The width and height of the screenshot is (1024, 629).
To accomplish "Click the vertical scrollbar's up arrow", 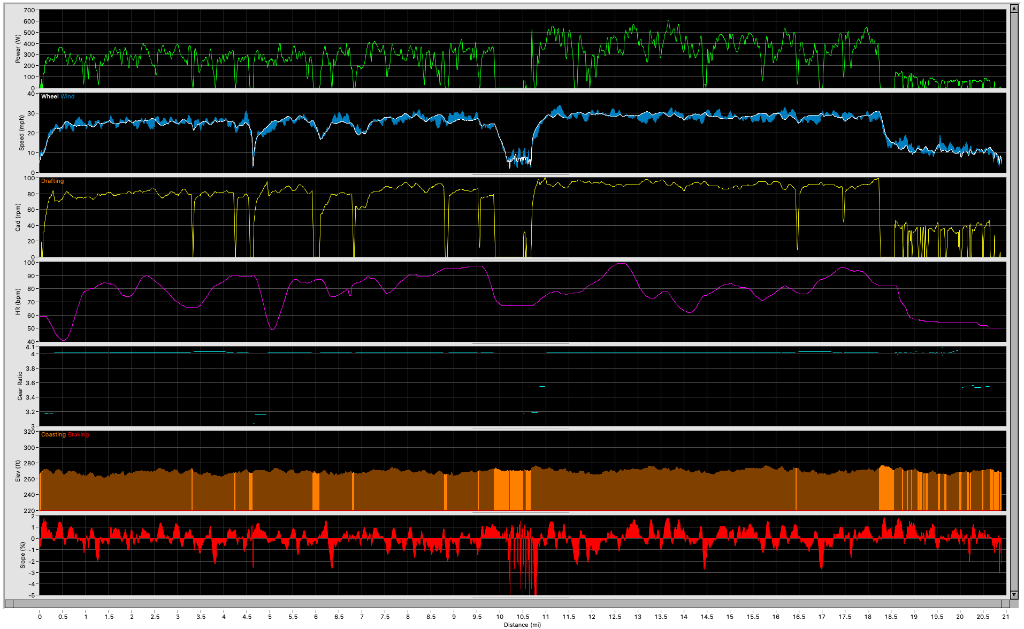I will pyautogui.click(x=1014, y=9).
